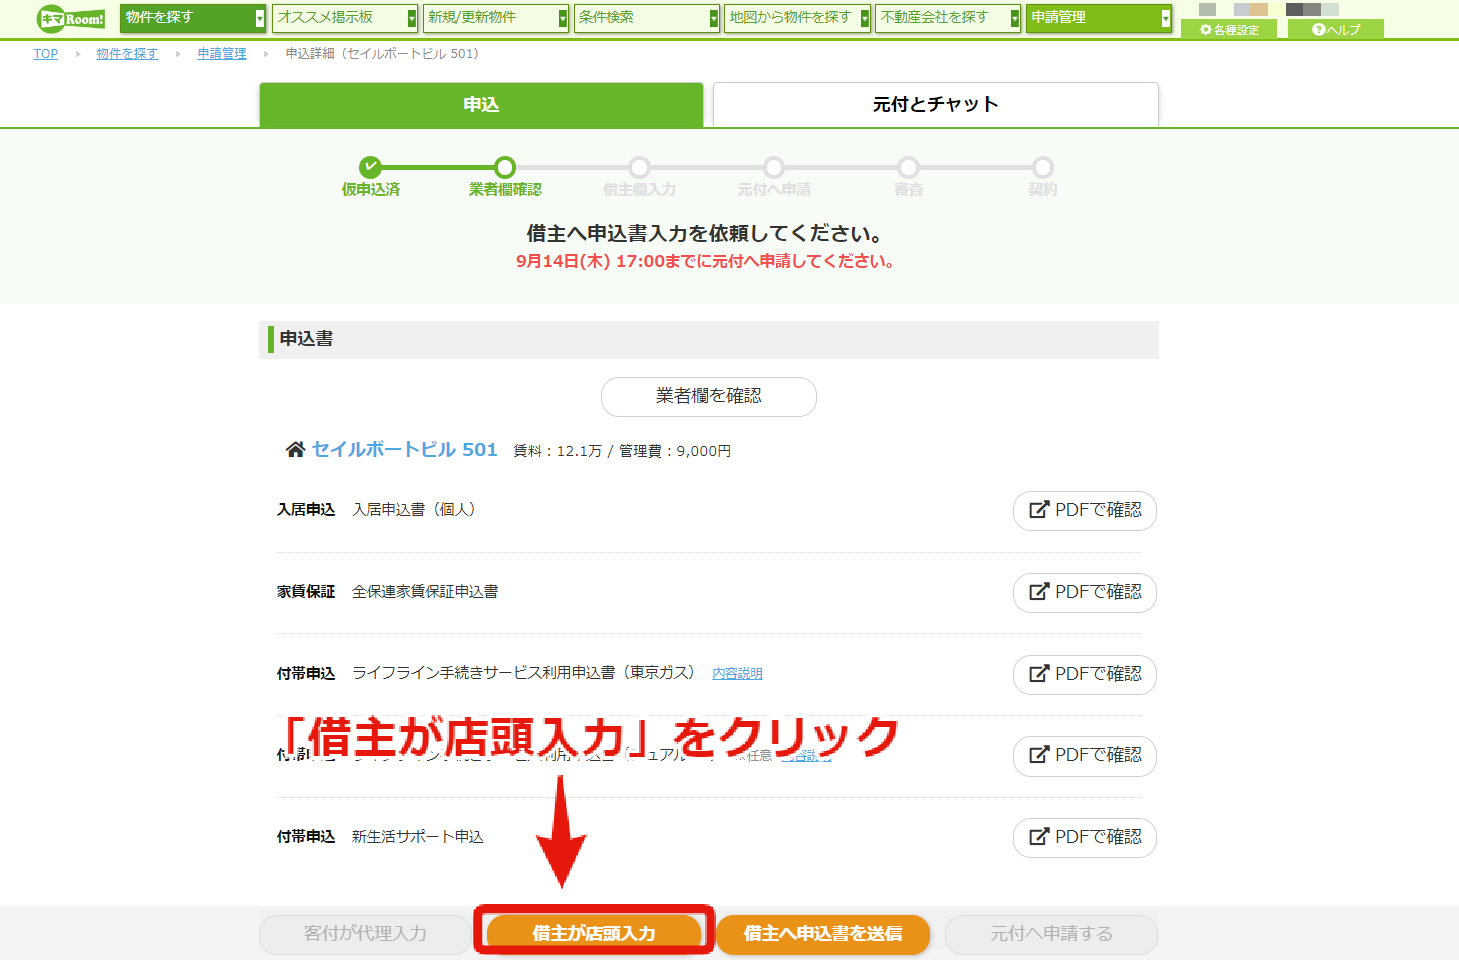Click the greyed 元付へ申請する button
Viewport: 1459px width, 960px height.
click(1052, 934)
